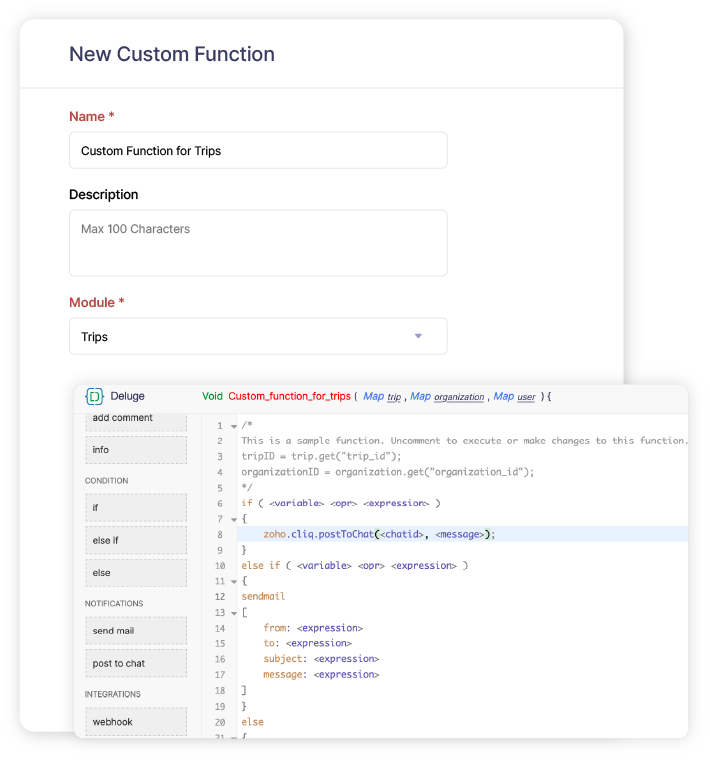The width and height of the screenshot is (710, 760).
Task: Click the highlighted zoho.cliq.postToChat line 8
Action: click(462, 534)
